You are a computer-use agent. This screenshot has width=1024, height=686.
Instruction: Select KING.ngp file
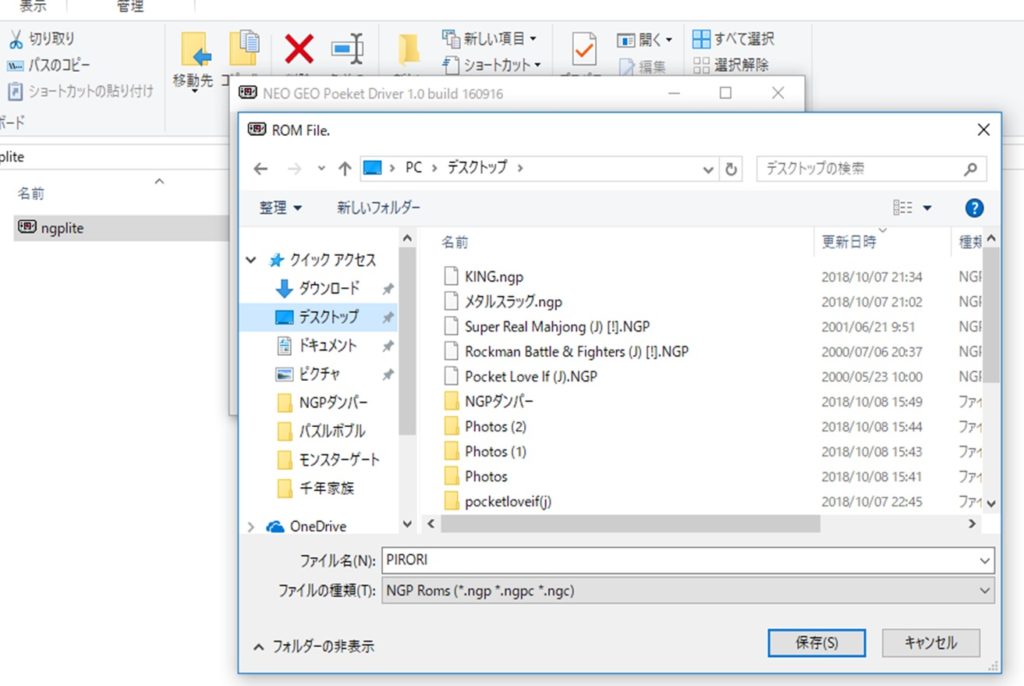(494, 277)
